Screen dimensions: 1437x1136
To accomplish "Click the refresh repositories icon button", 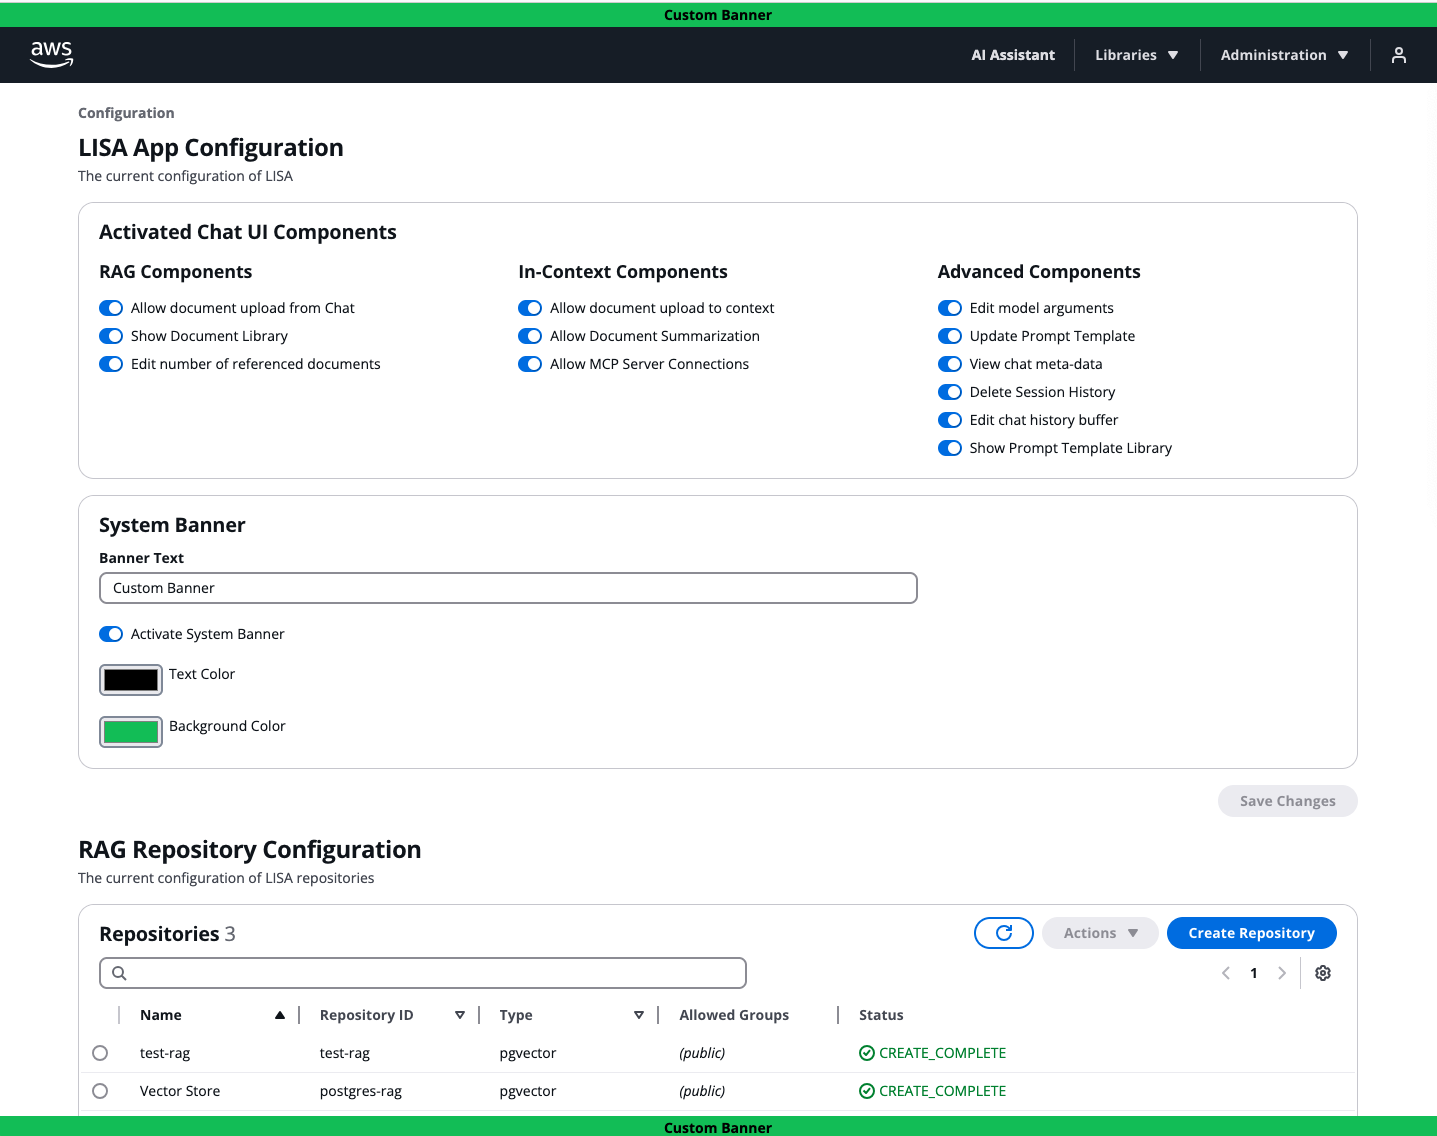I will [1004, 933].
